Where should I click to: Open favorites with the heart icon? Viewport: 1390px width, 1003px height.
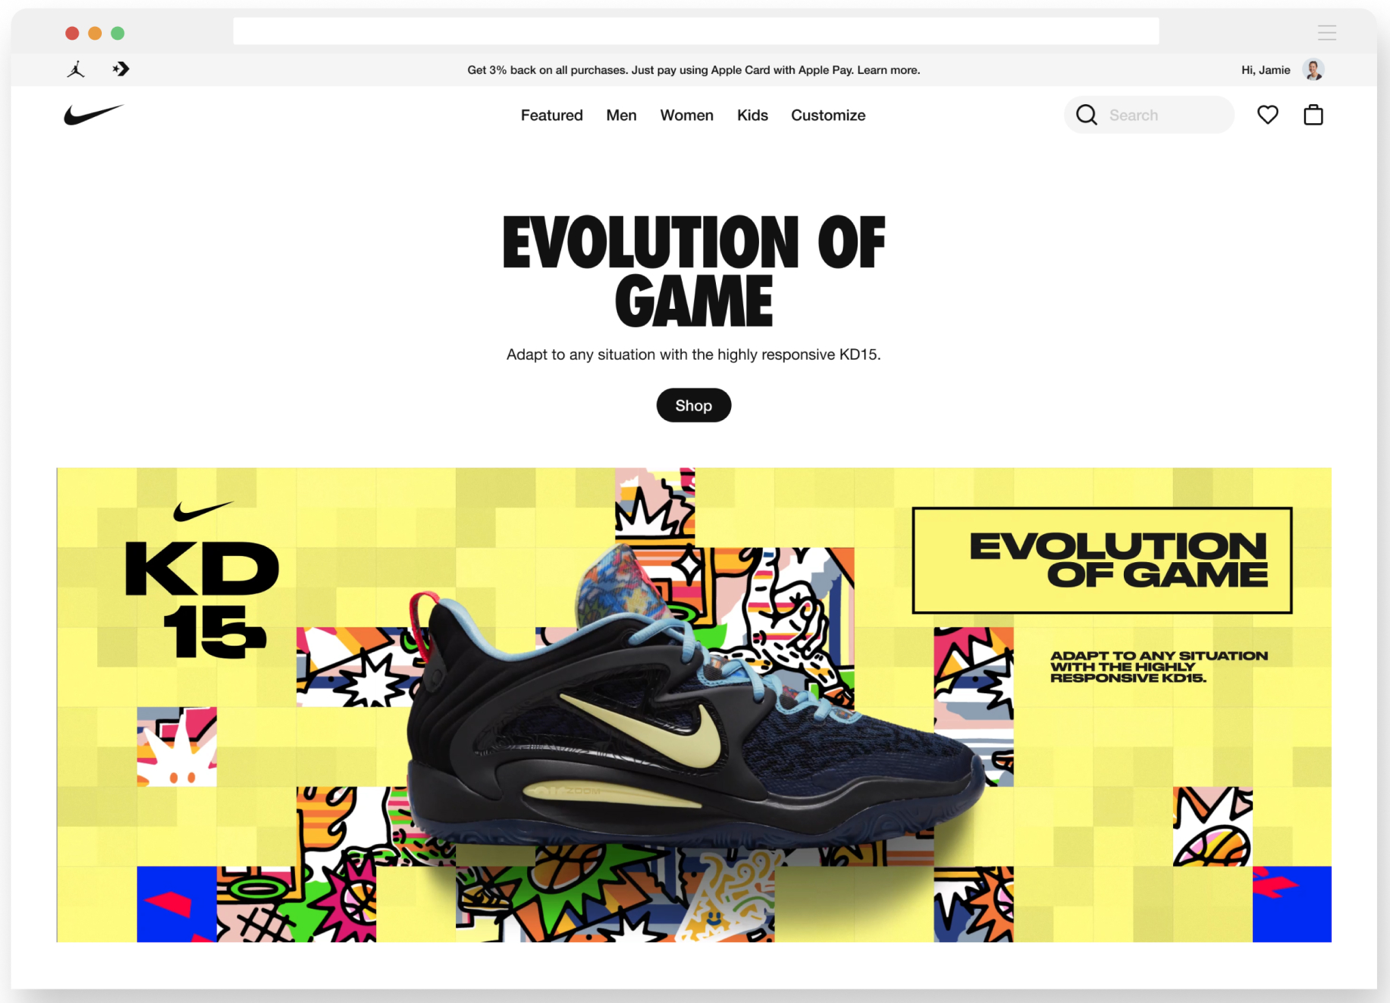click(1268, 115)
